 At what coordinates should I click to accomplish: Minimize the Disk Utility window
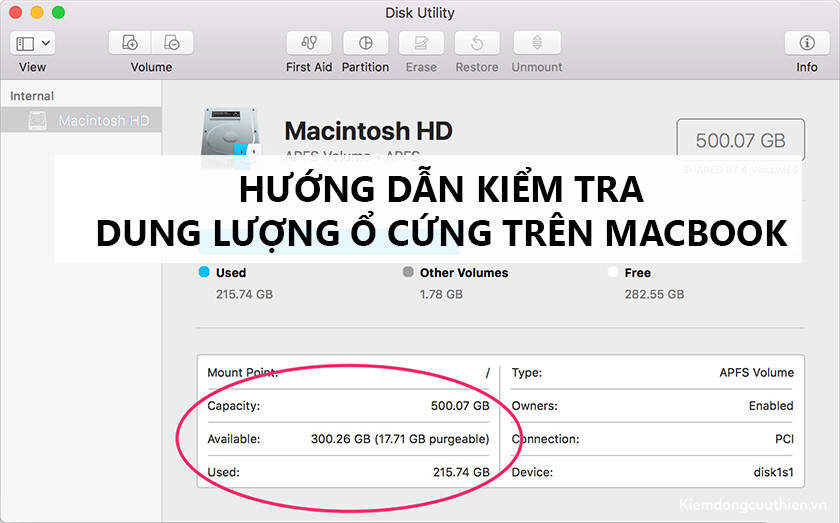(x=37, y=12)
